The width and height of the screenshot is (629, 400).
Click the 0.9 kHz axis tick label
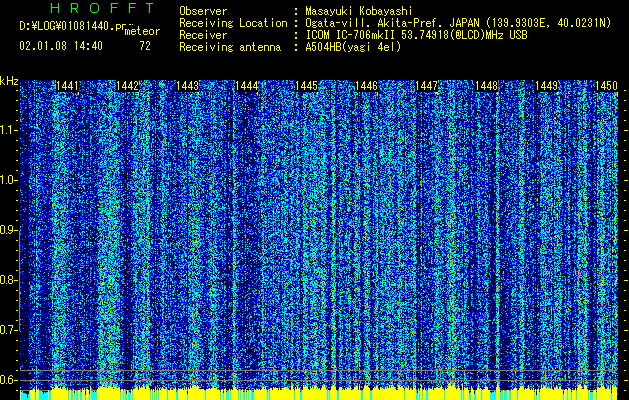point(8,230)
